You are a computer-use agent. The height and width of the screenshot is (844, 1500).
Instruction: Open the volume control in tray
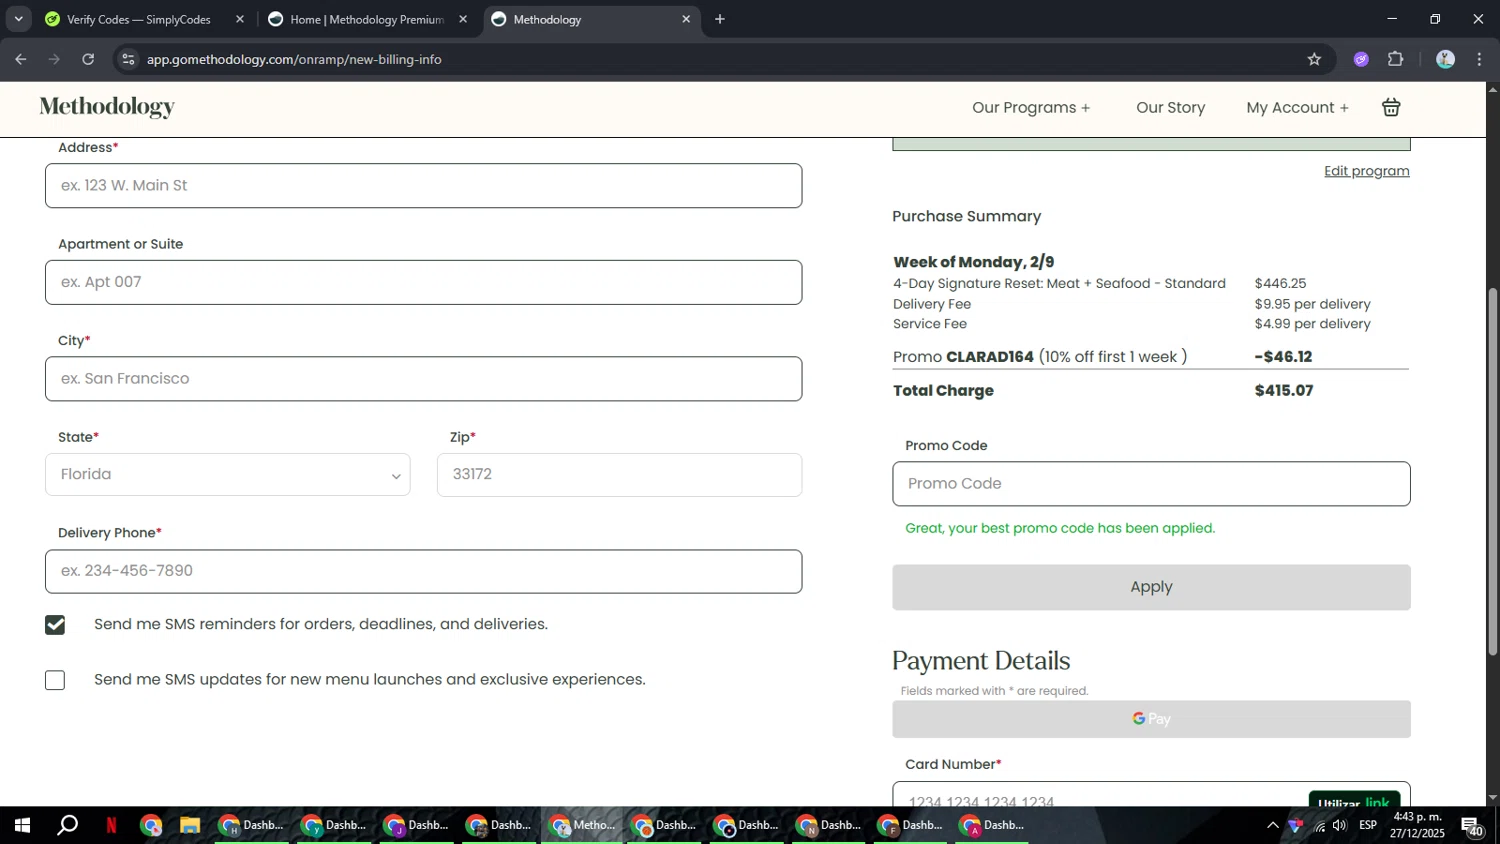point(1339,825)
